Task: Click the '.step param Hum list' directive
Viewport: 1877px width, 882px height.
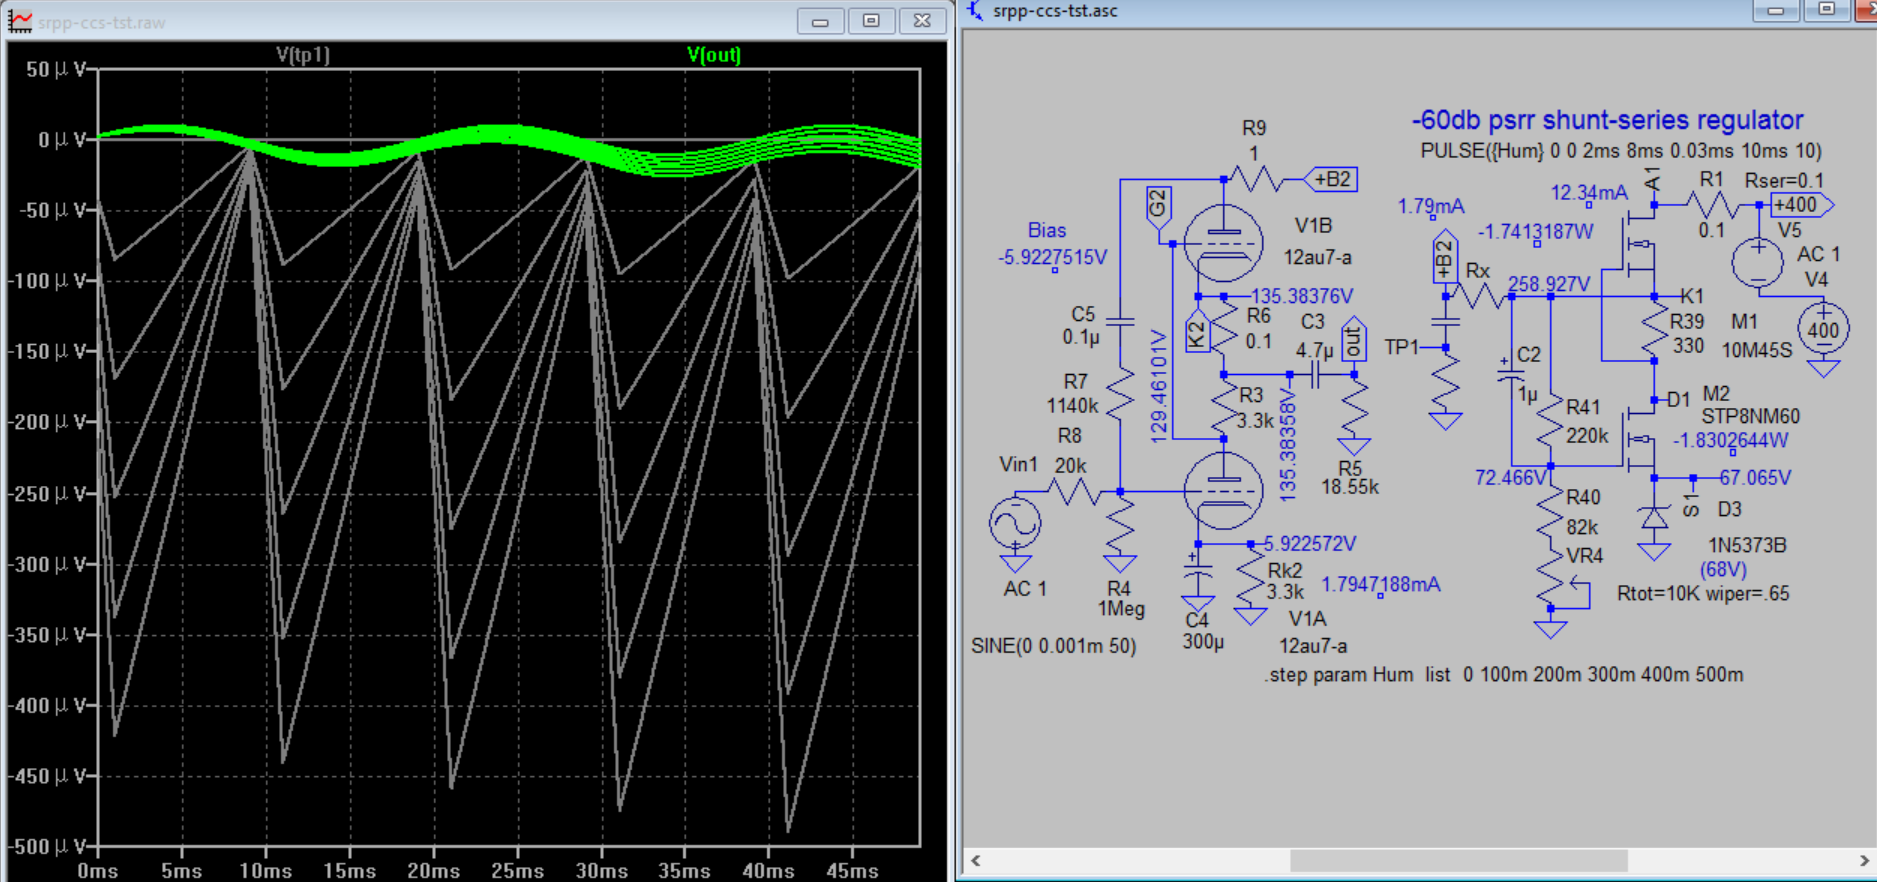Action: tap(1504, 675)
